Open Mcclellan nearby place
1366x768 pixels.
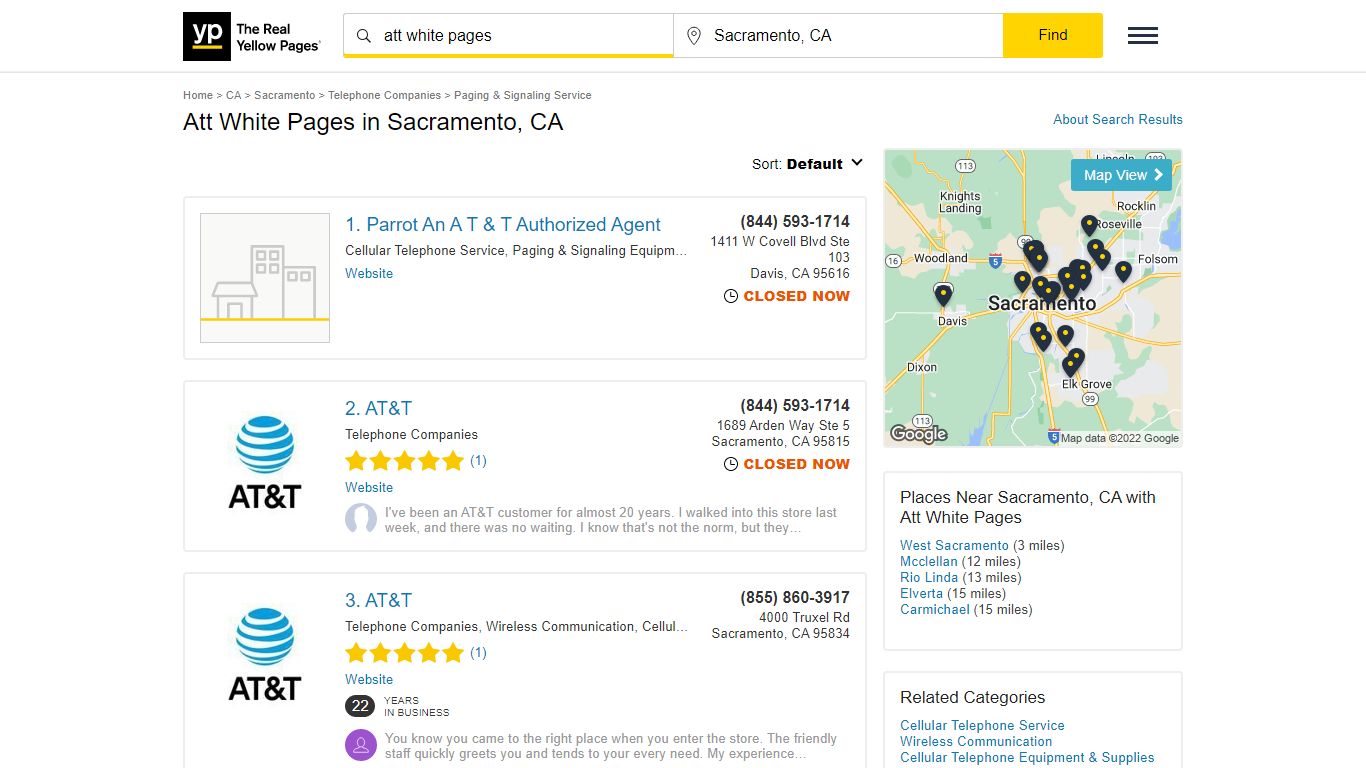(x=929, y=561)
